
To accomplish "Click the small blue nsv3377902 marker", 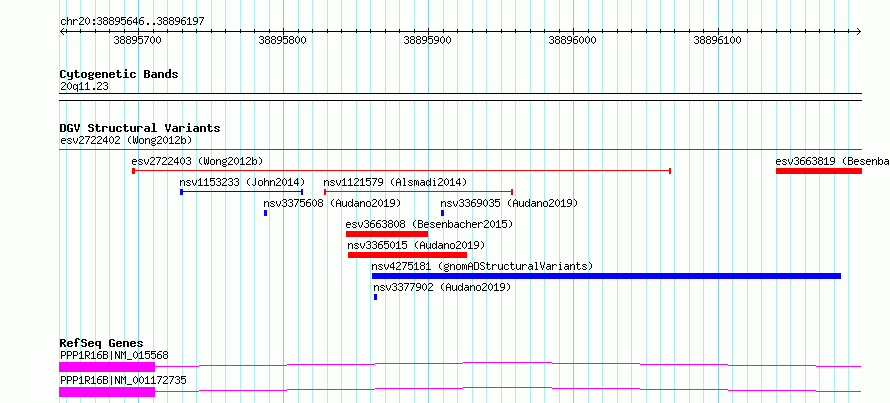I will click(375, 297).
